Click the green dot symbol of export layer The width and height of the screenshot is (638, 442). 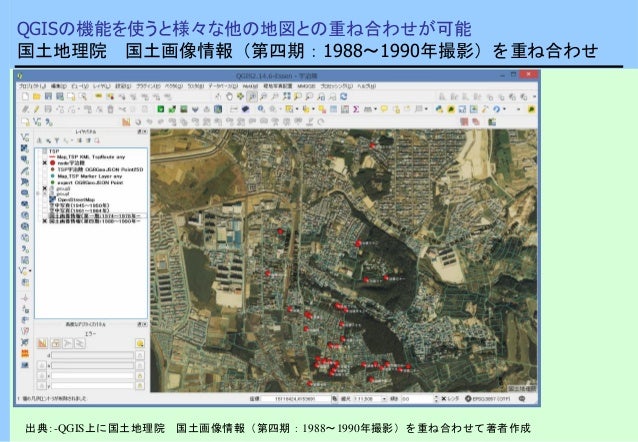click(x=52, y=183)
